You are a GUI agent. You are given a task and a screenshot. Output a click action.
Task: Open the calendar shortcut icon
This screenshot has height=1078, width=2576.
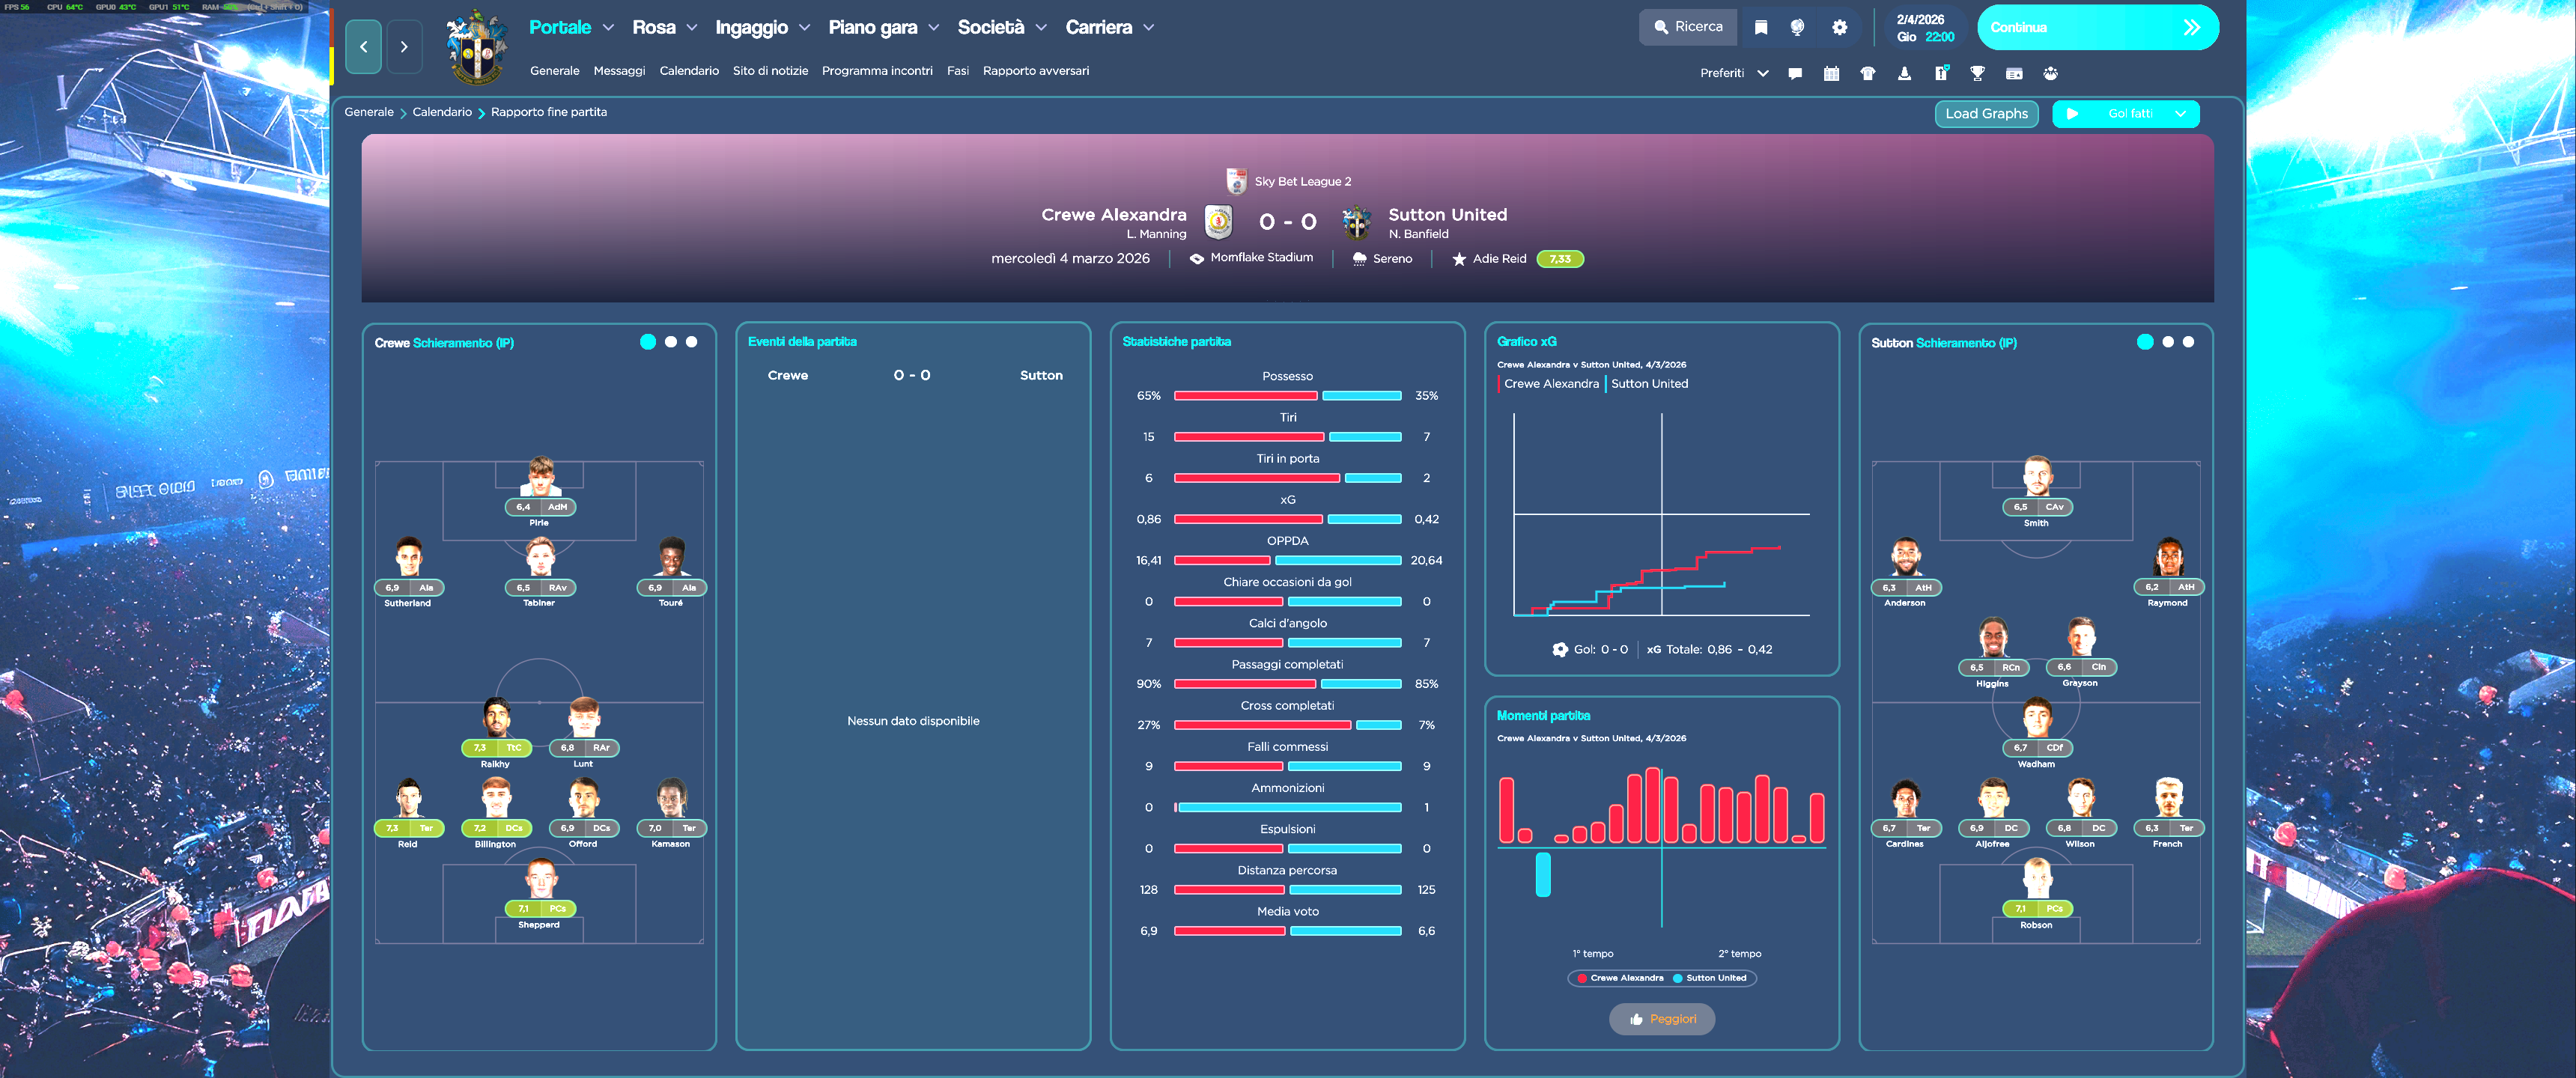click(x=1831, y=73)
